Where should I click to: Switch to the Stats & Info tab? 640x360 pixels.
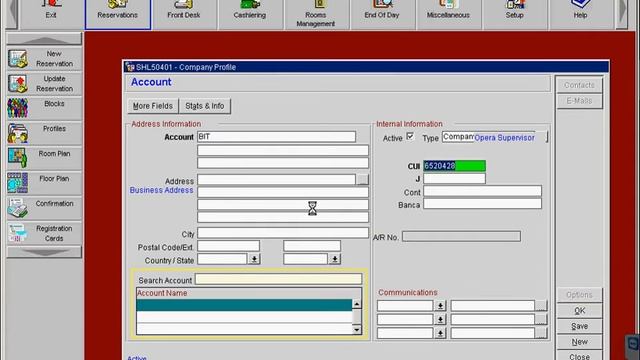point(205,106)
